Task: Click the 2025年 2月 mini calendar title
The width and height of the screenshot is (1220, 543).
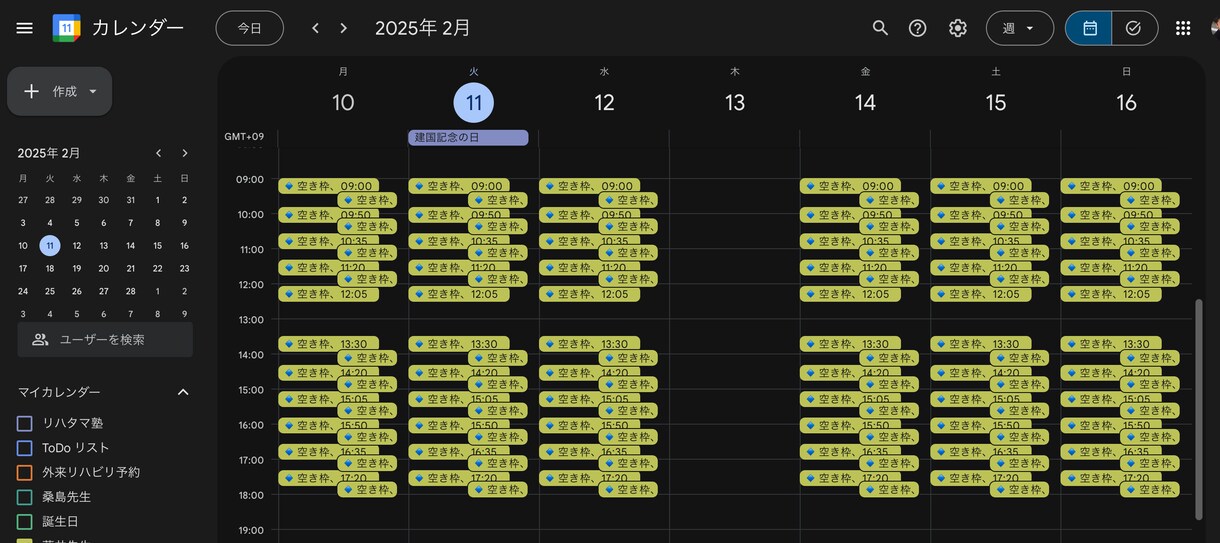Action: [x=49, y=153]
